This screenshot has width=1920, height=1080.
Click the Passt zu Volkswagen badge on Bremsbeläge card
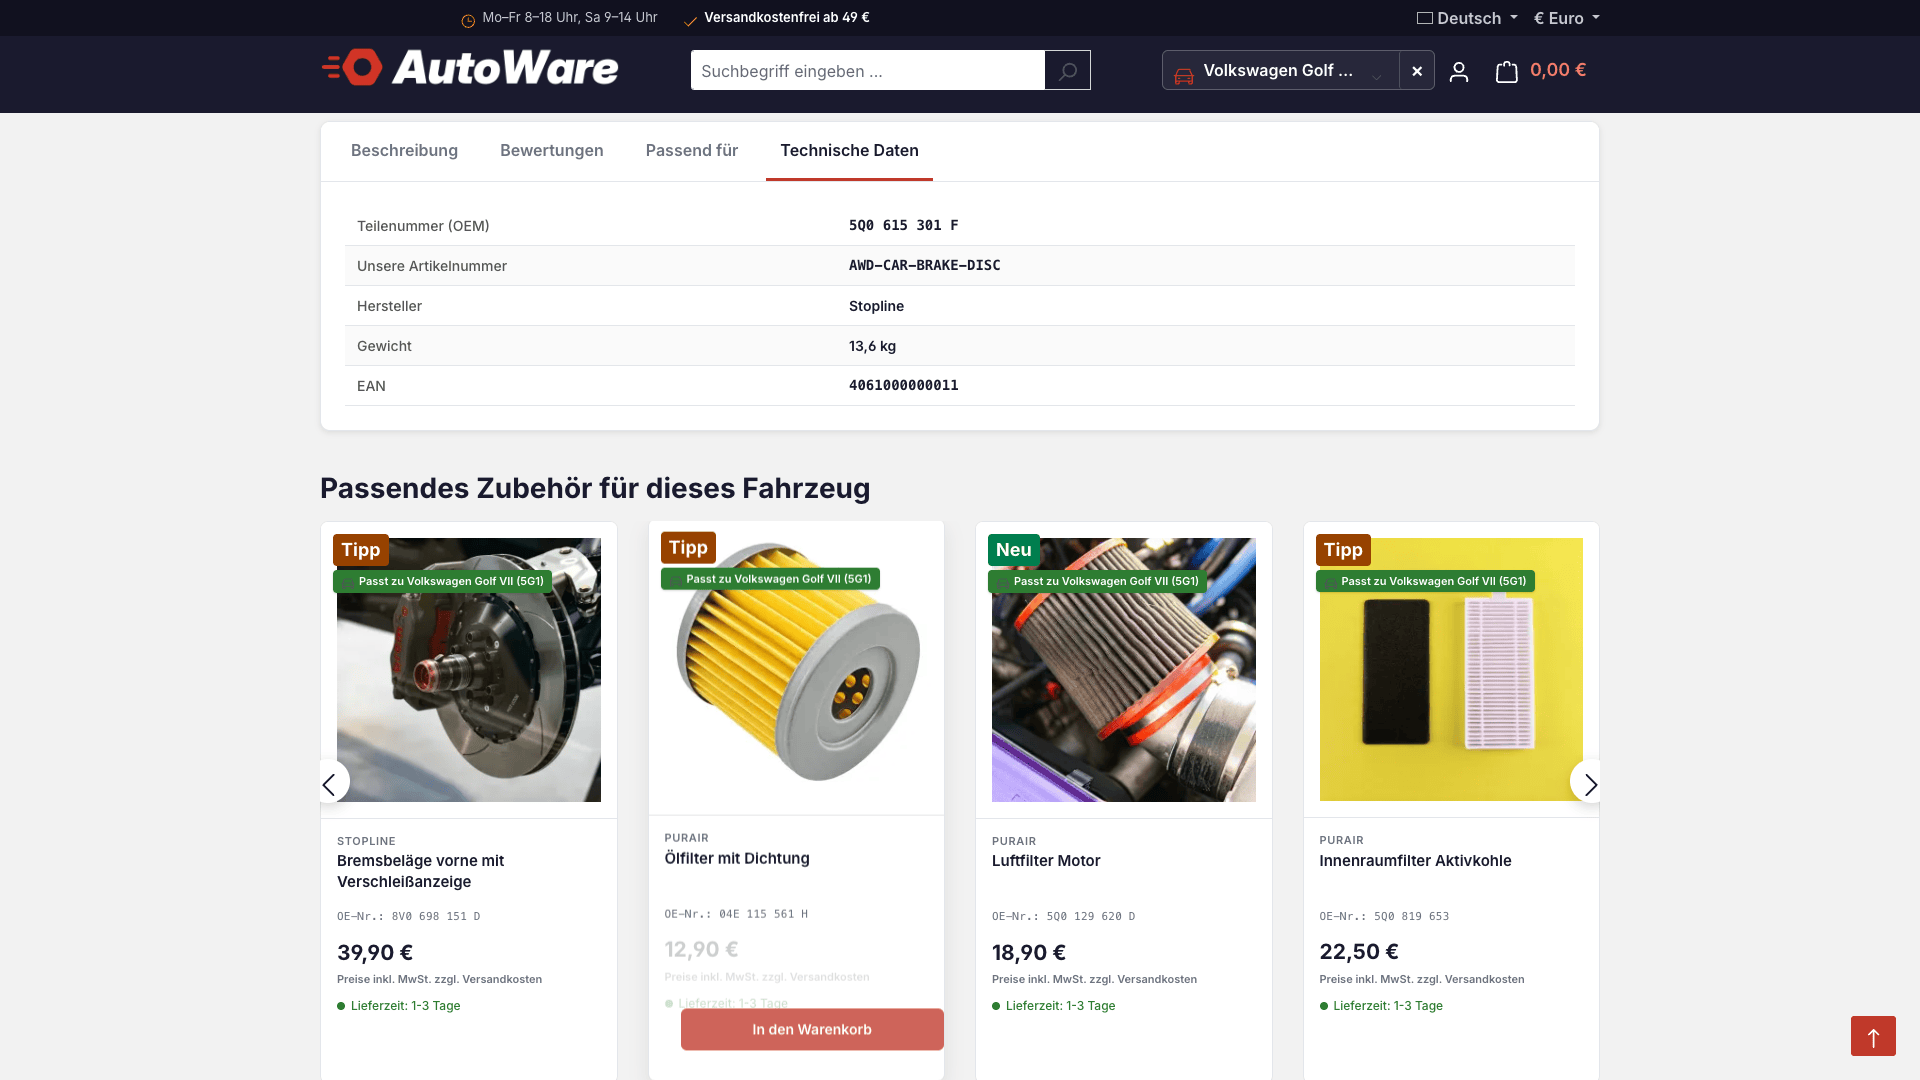[442, 581]
